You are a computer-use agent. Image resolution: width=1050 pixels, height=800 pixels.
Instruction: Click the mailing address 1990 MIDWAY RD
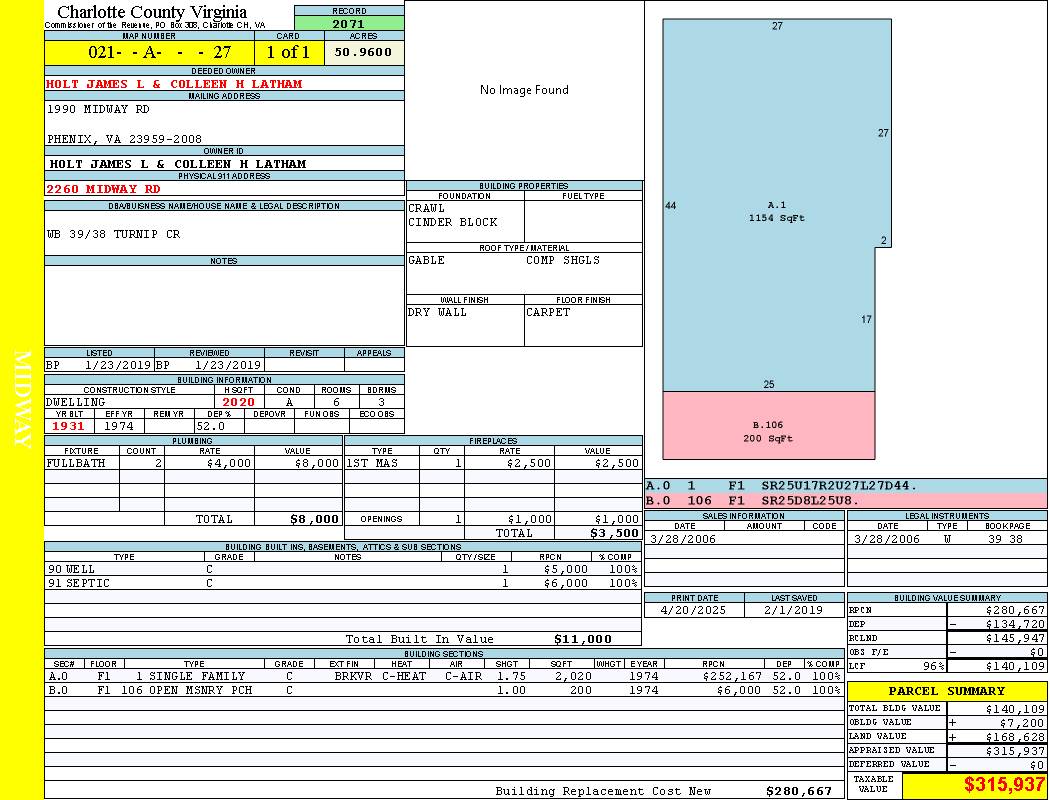[x=98, y=109]
